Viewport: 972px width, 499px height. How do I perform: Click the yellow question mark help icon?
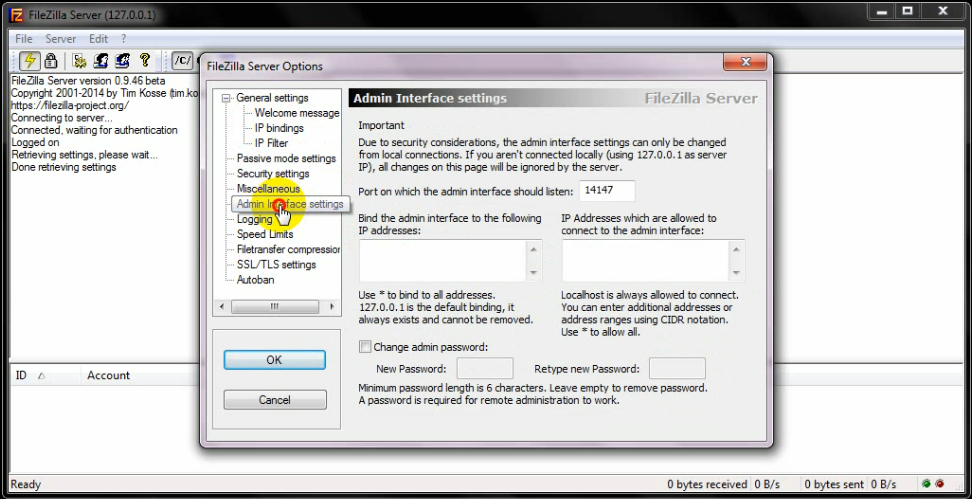[145, 60]
